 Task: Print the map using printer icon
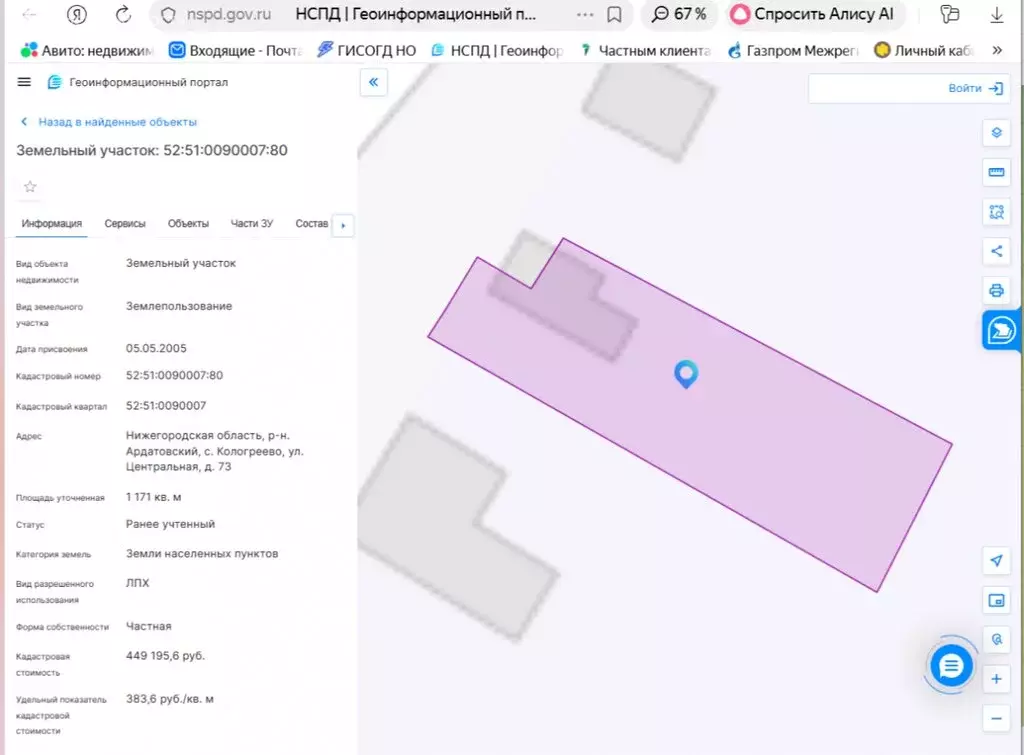[995, 291]
